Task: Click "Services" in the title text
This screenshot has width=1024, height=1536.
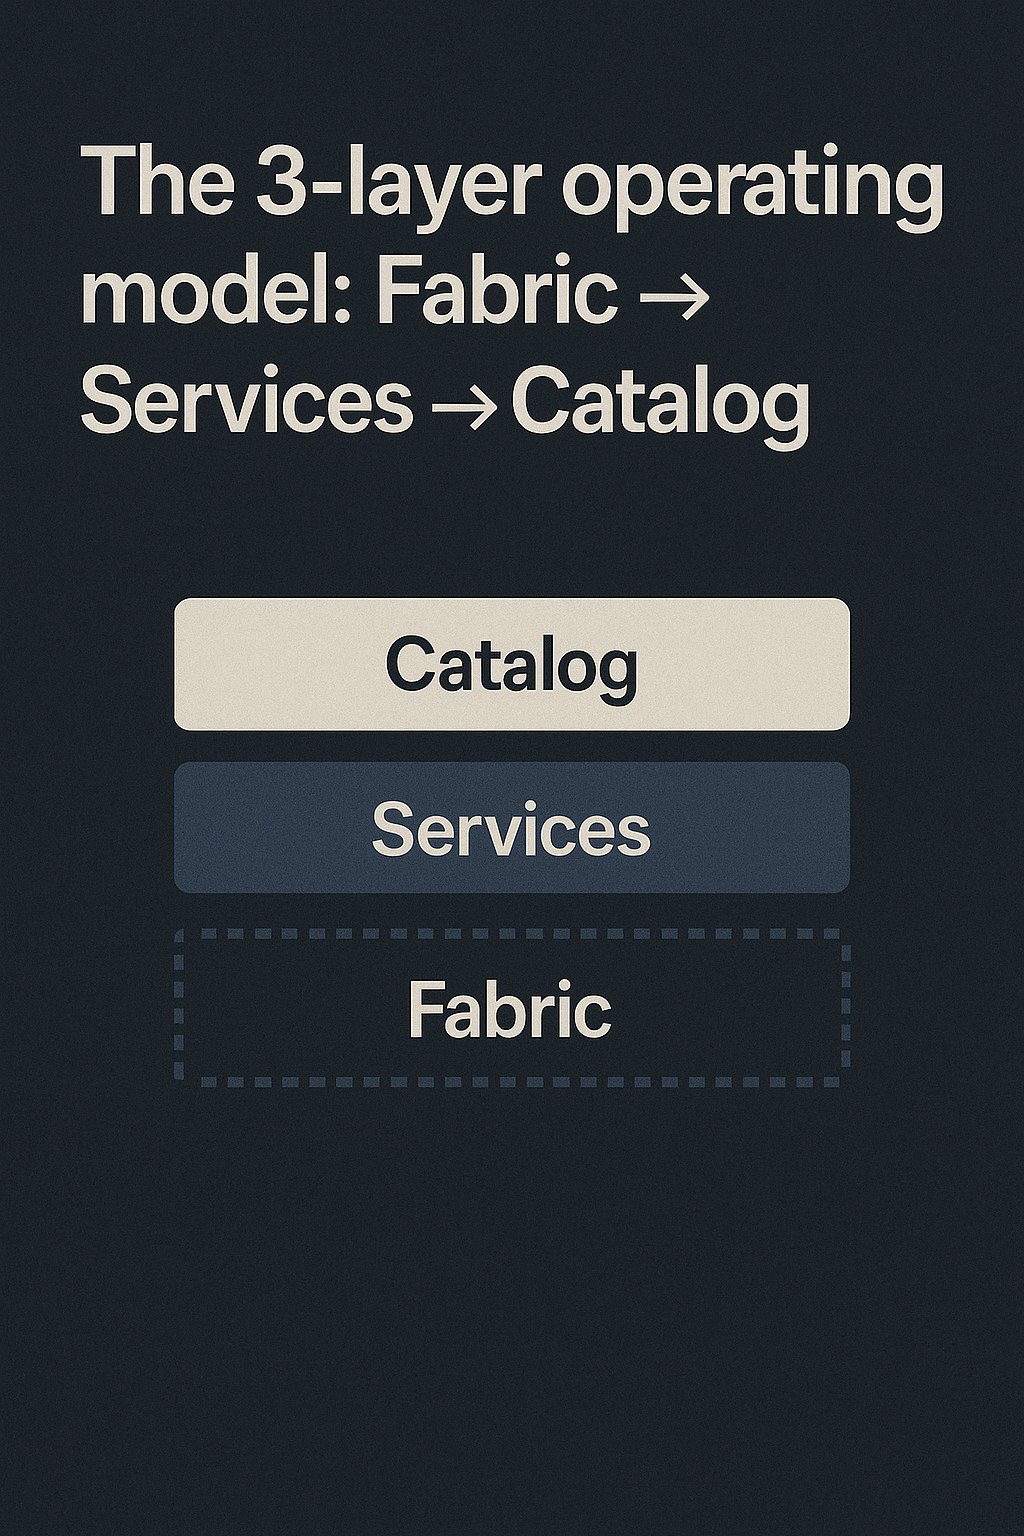Action: tap(246, 404)
